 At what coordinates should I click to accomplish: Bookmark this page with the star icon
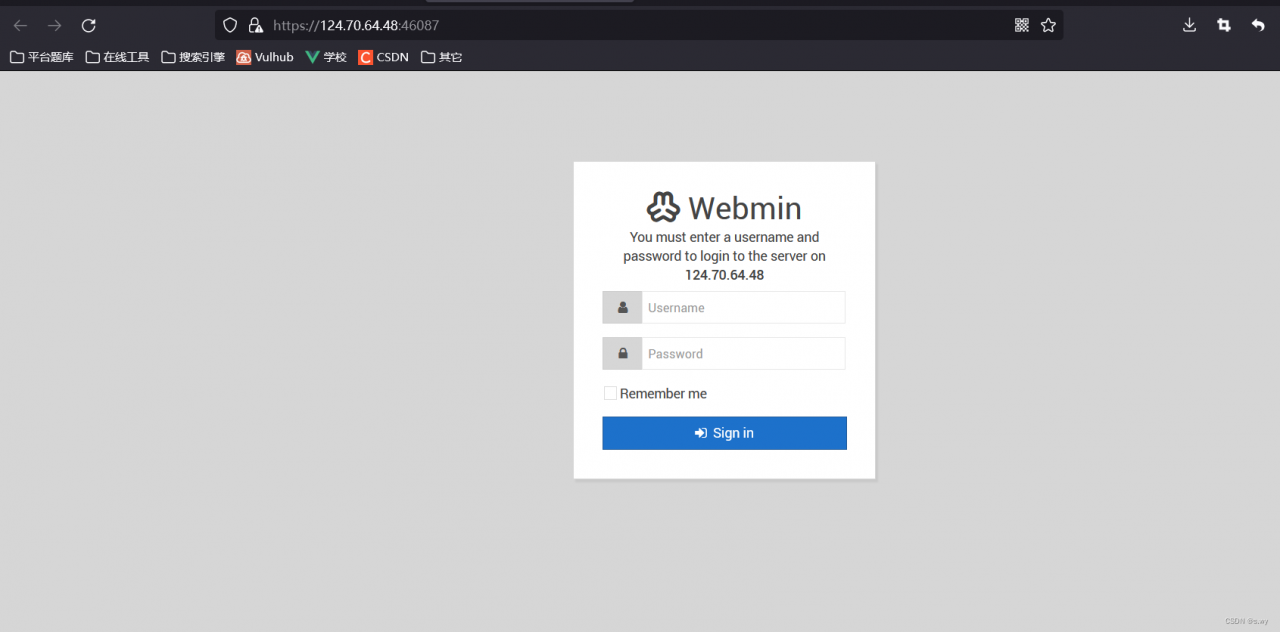coord(1048,25)
